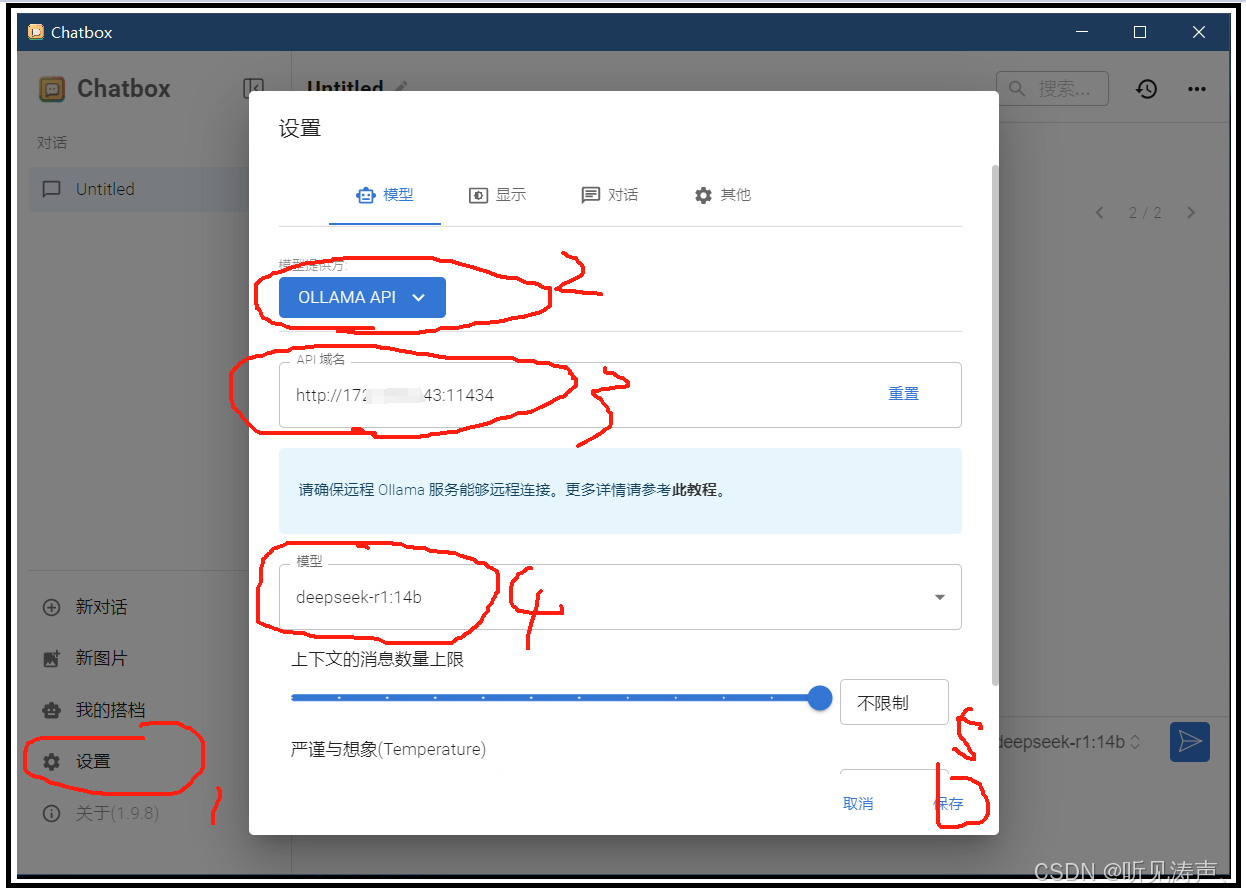Click the 严谨与想象(Temperature) label
This screenshot has width=1246, height=892.
[x=388, y=749]
